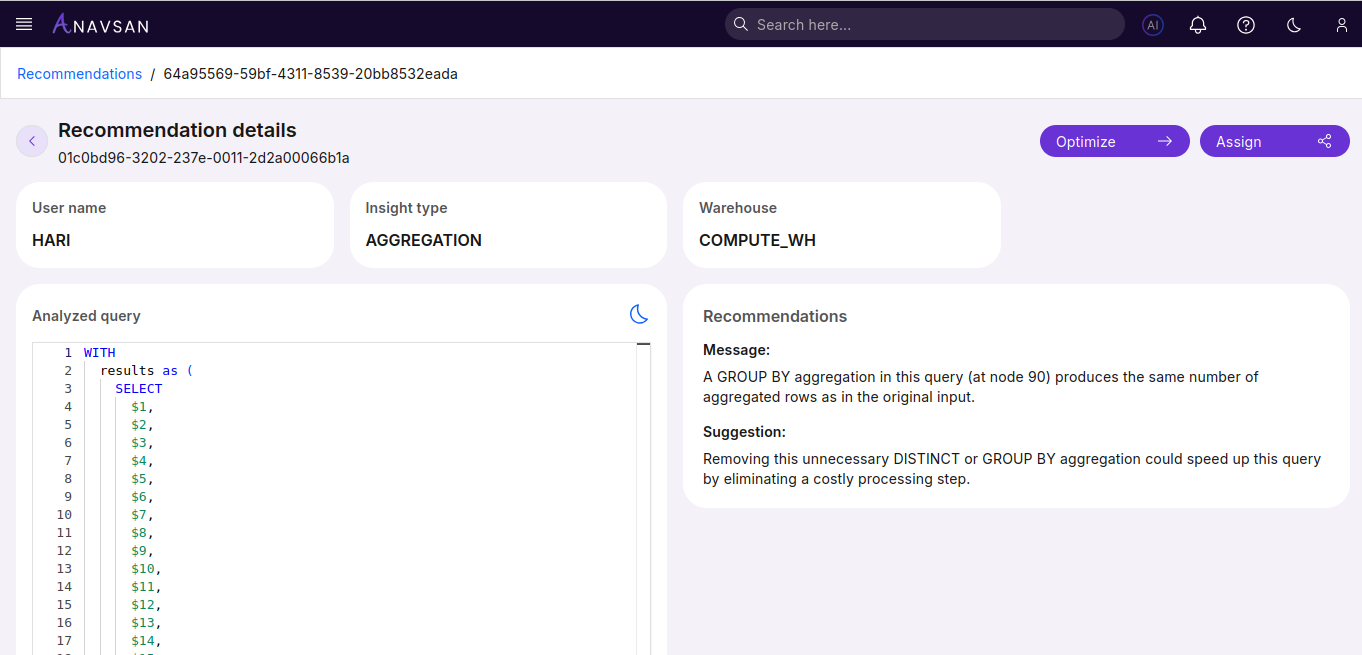This screenshot has width=1362, height=655.
Task: Open help using the question mark icon
Action: [1245, 25]
